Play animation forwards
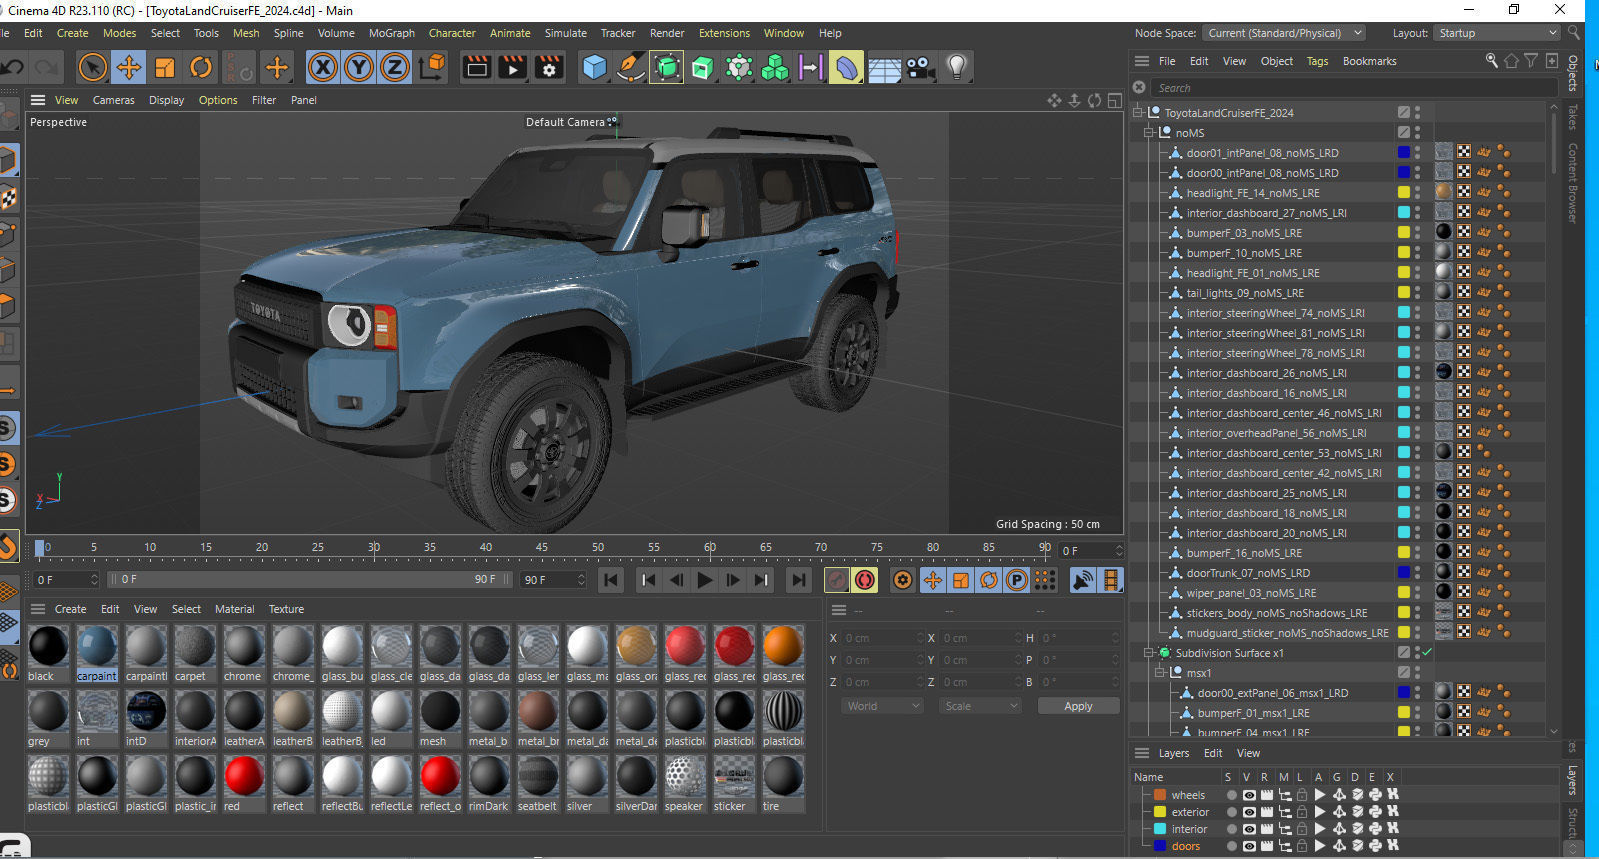This screenshot has height=859, width=1599. [705, 580]
